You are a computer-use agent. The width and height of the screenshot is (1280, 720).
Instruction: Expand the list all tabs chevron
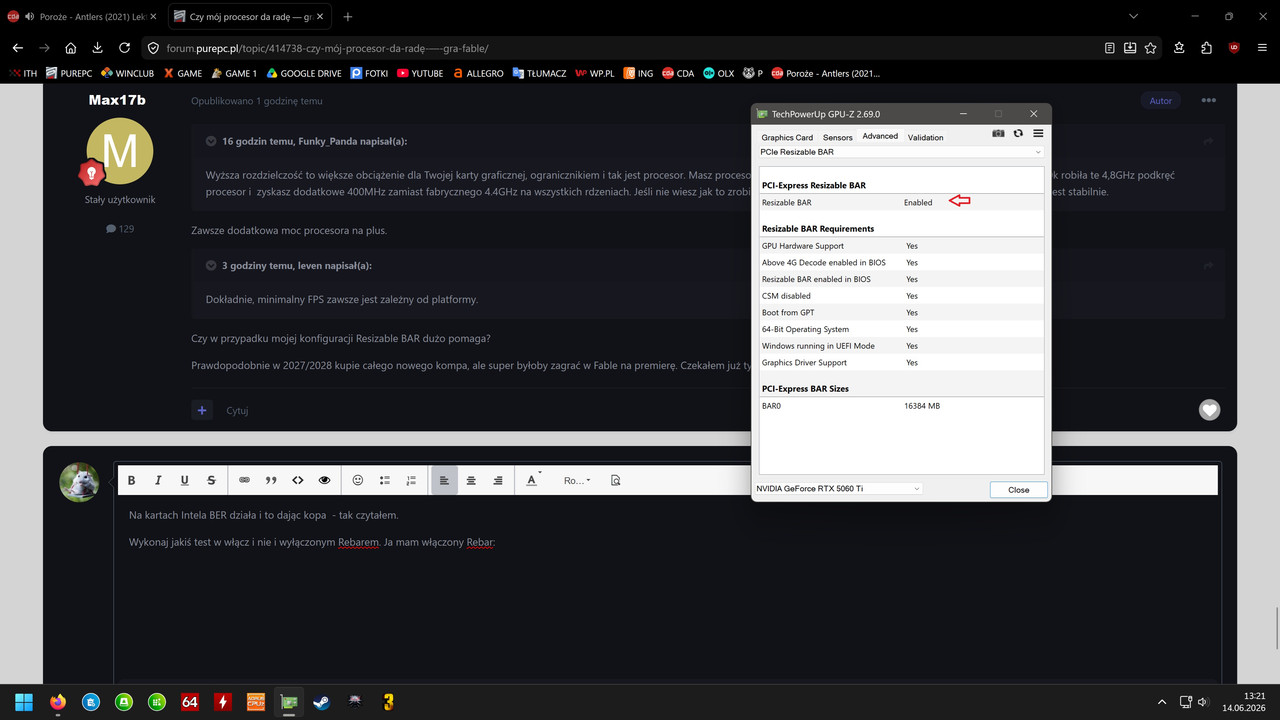pos(1133,17)
